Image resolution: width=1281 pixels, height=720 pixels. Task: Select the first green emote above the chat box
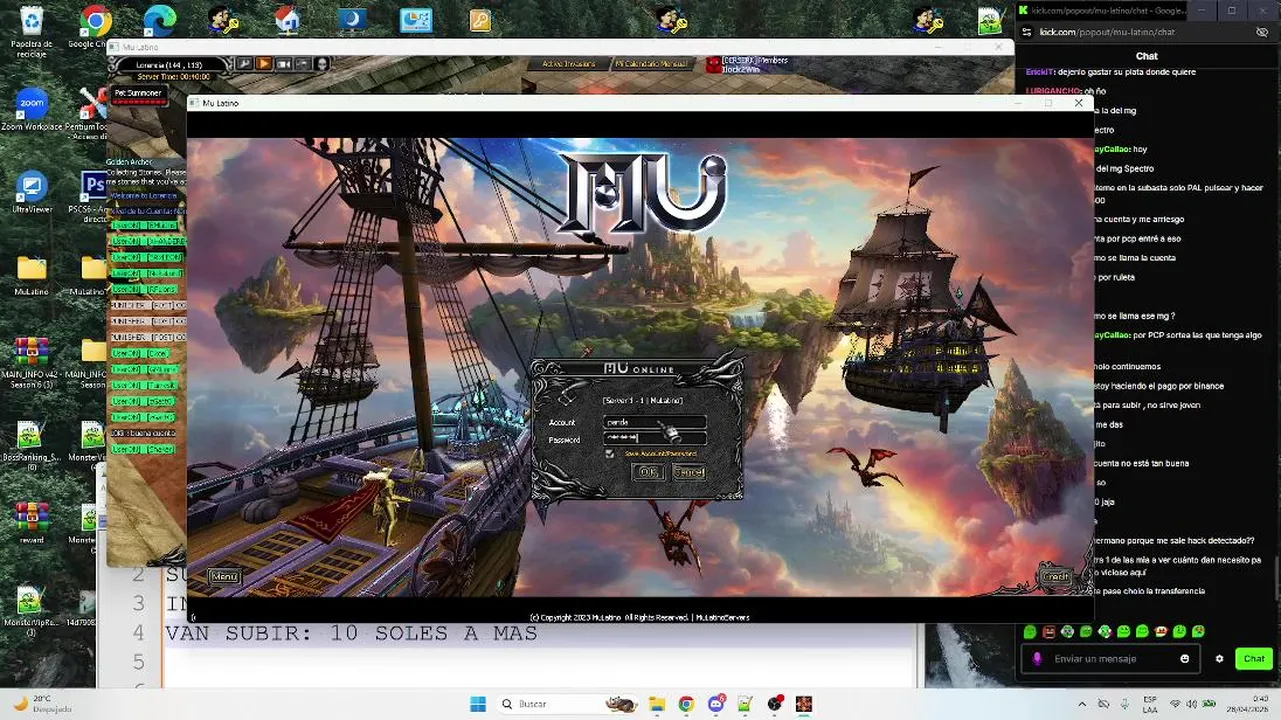click(x=1030, y=632)
